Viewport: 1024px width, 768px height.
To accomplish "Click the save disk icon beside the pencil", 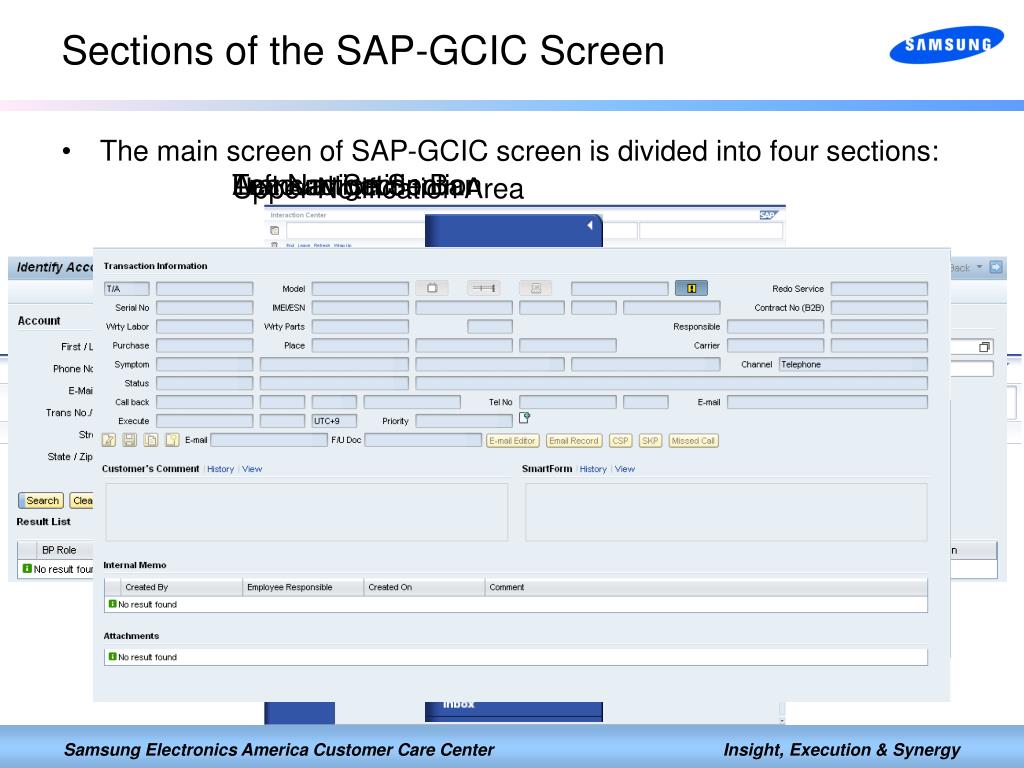I will pyautogui.click(x=130, y=440).
